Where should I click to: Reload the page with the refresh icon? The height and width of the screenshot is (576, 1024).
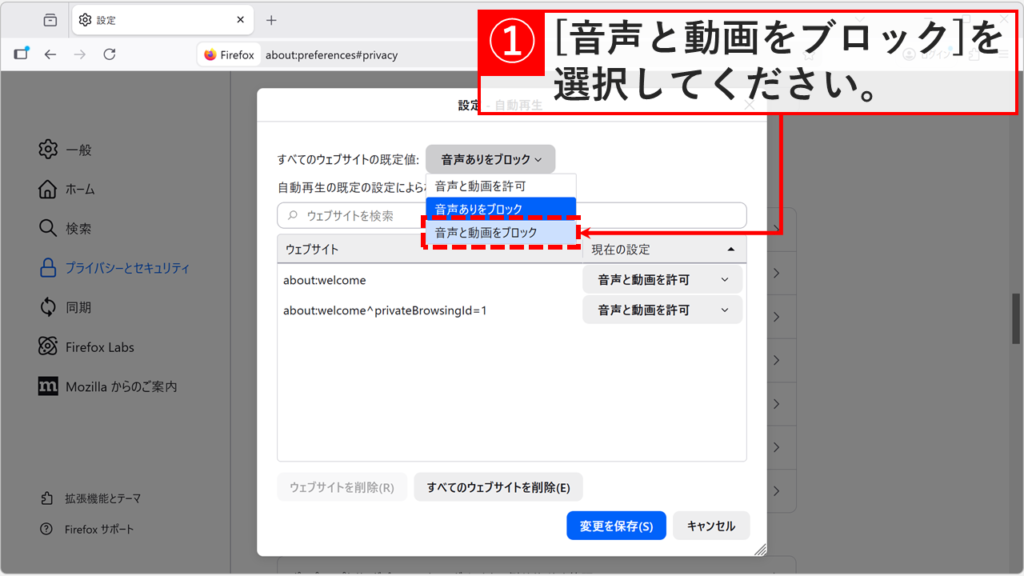(110, 54)
